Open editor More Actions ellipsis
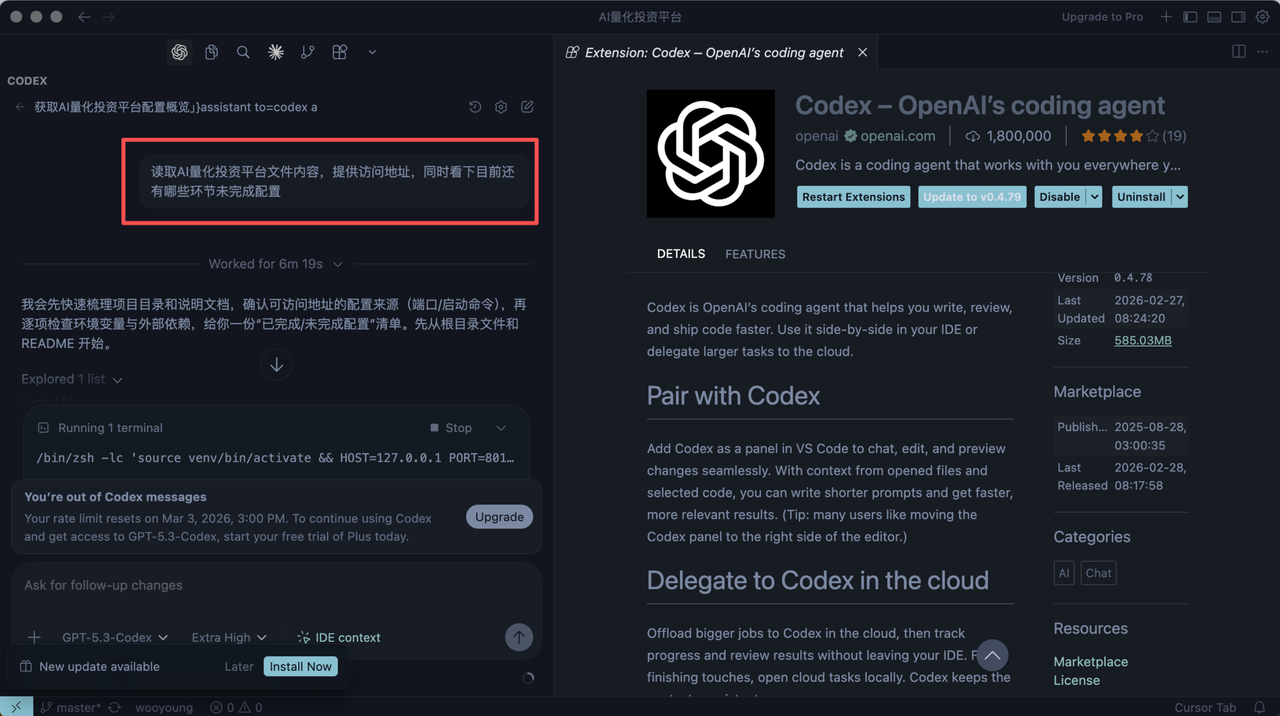 click(x=1264, y=52)
